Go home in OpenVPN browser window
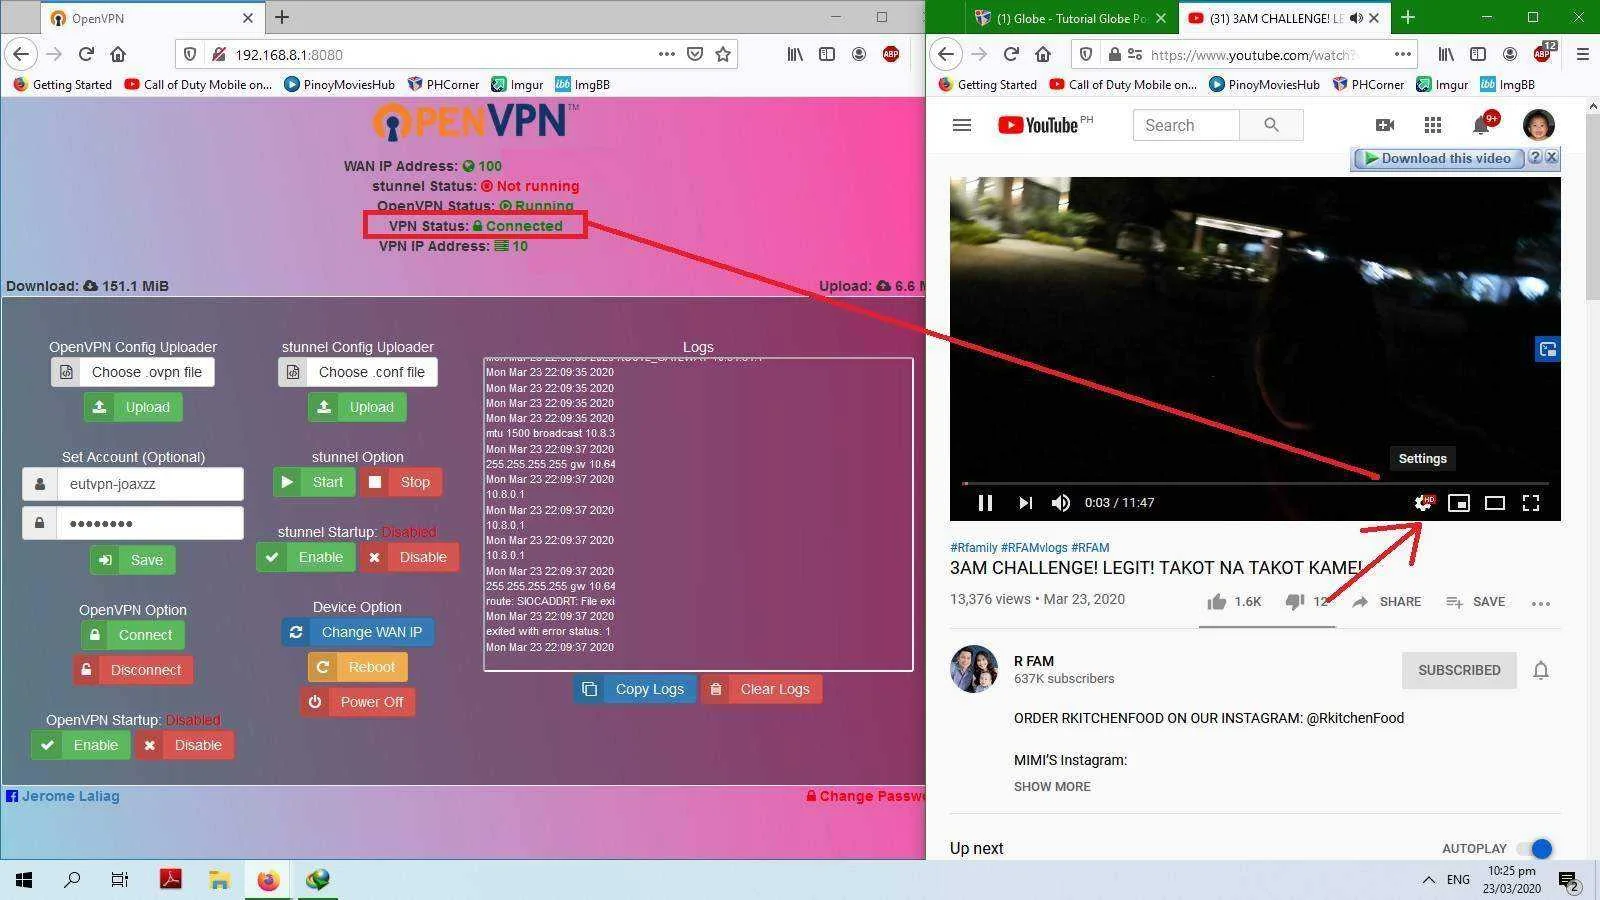1600x900 pixels. point(118,54)
